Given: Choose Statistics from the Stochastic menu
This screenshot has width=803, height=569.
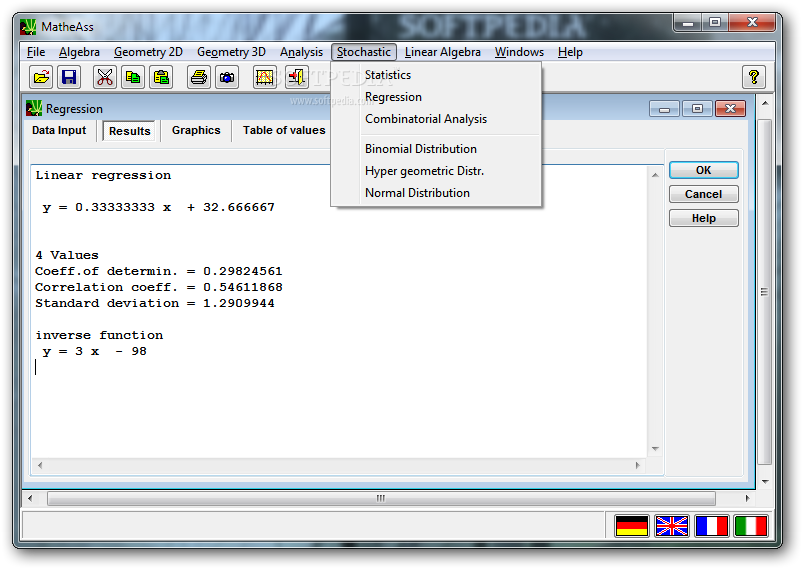Looking at the screenshot, I should (436, 75).
